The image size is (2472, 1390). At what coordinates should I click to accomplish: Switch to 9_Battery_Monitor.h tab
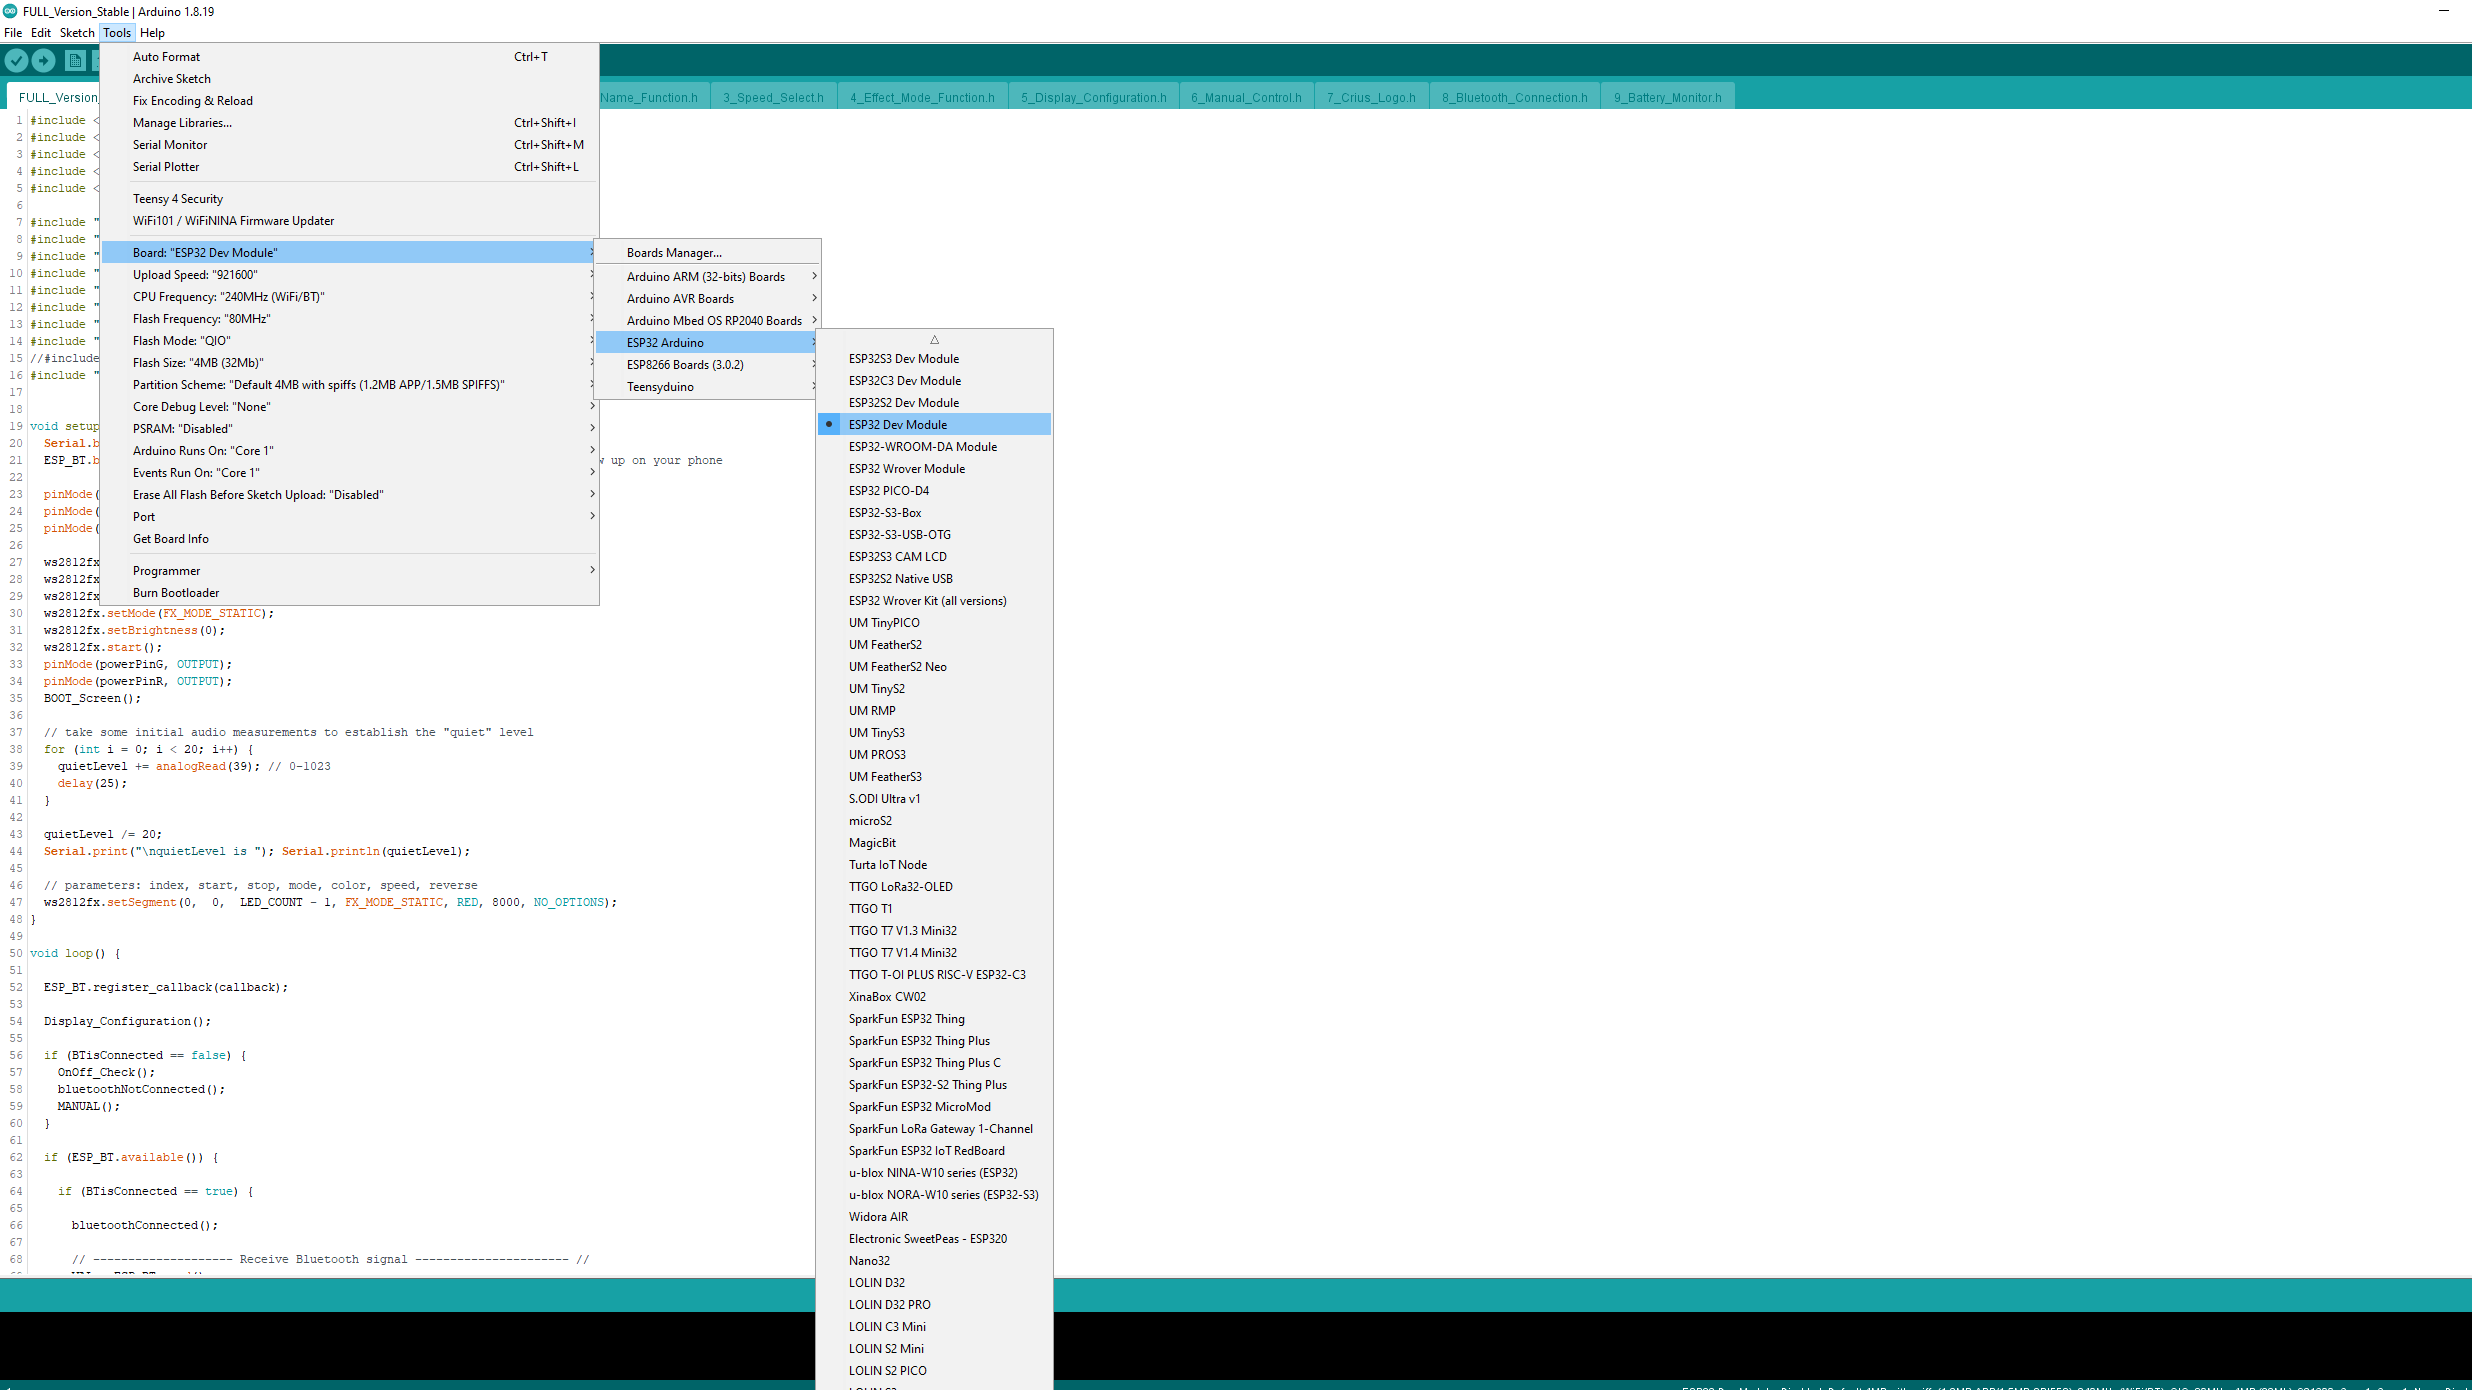1667,98
